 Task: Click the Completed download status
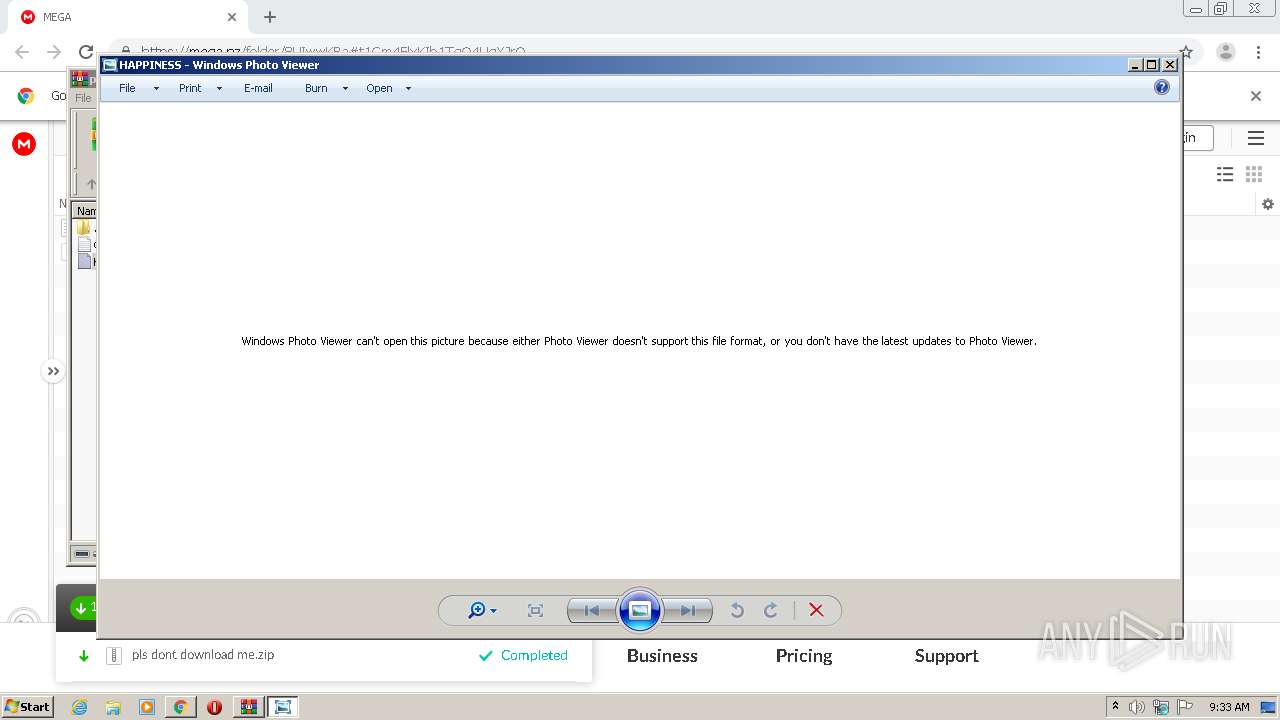coord(523,656)
